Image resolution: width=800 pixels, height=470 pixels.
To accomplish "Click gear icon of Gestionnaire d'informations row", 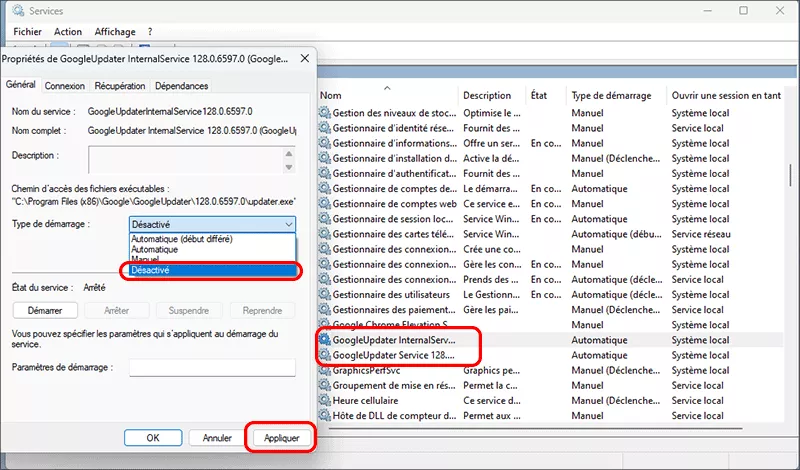I will click(324, 143).
